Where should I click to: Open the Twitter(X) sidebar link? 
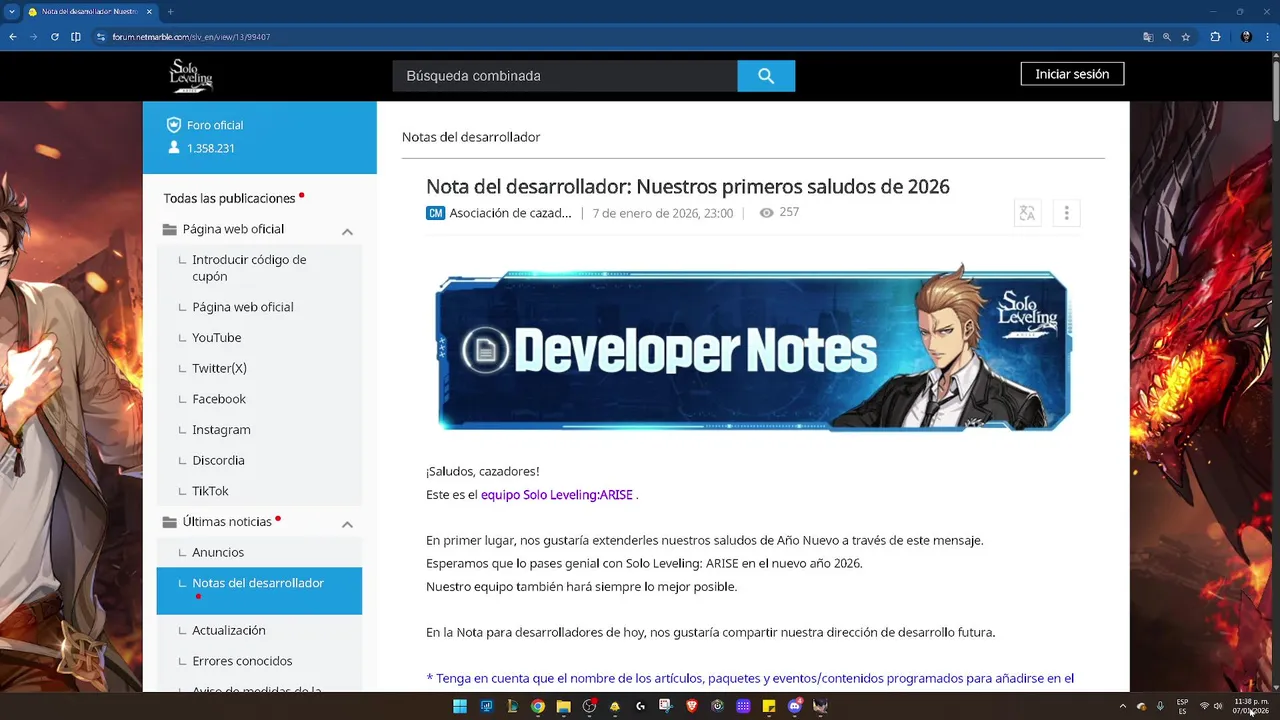[x=219, y=368]
